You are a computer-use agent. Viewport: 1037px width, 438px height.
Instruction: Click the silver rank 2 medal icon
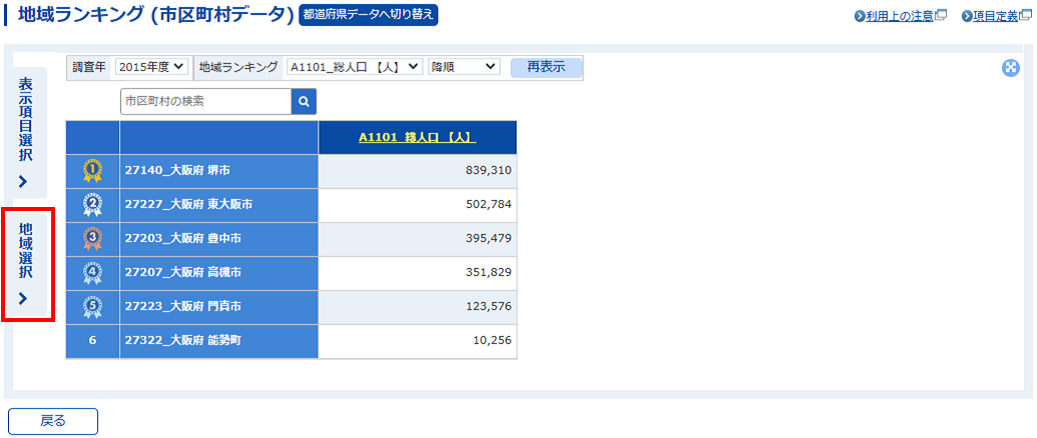click(x=92, y=205)
